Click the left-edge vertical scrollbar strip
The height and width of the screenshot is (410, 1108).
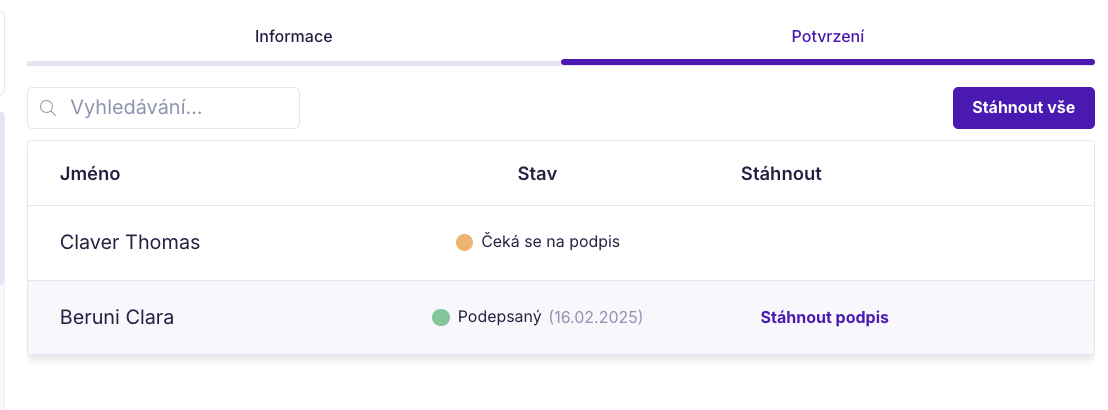point(2,198)
